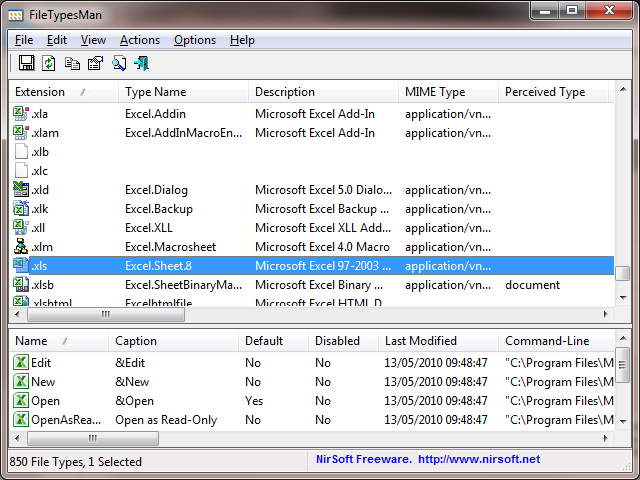Select the Excel.Backup type name cell
Viewport: 640px width, 480px height.
(159, 209)
